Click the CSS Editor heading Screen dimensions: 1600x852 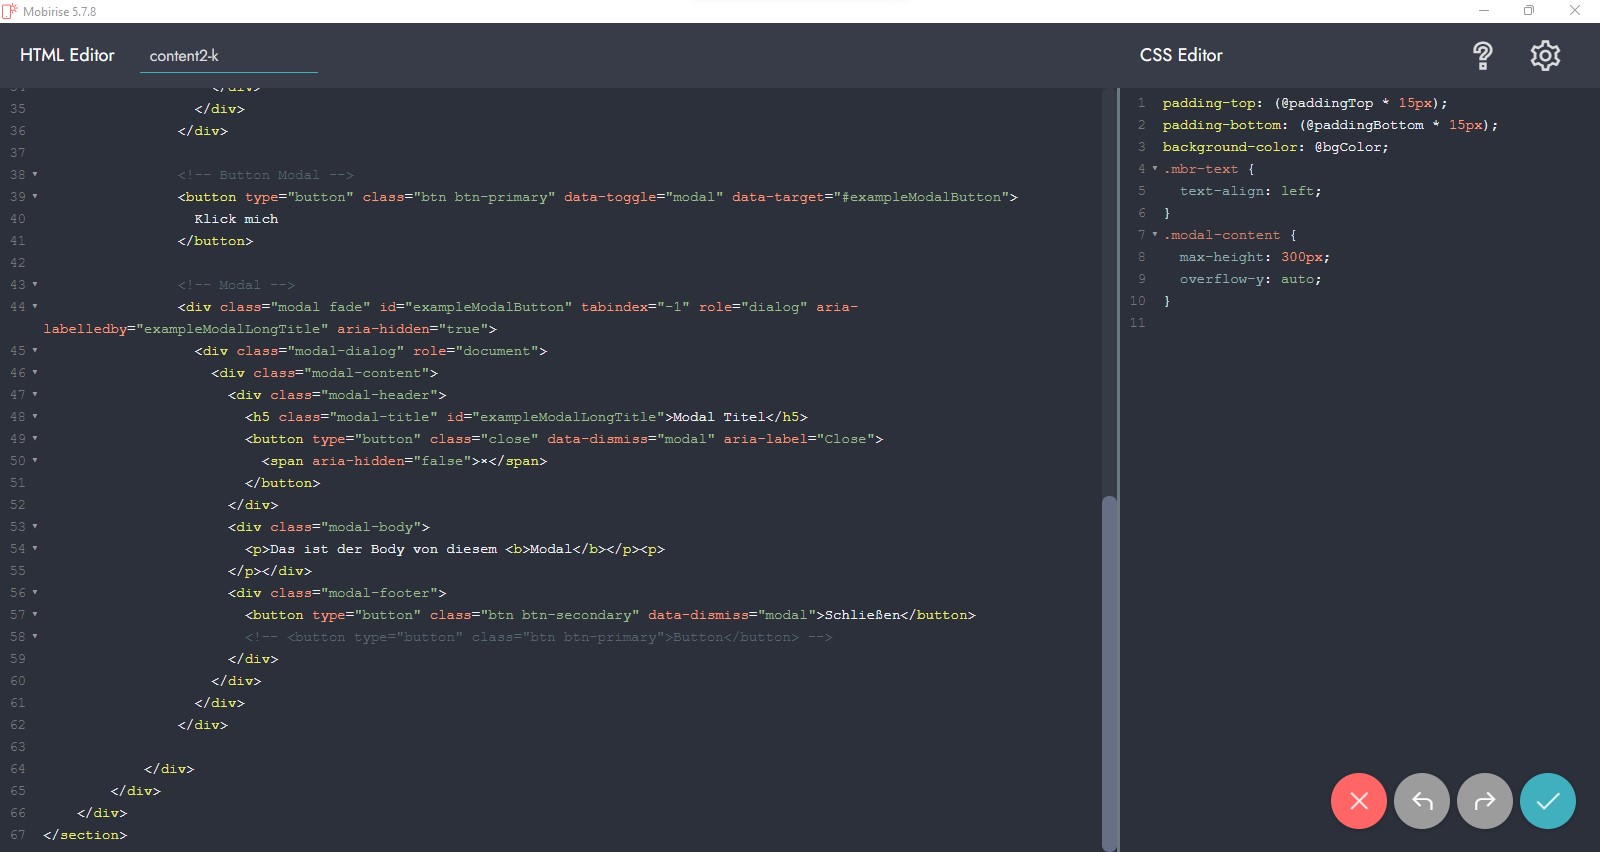click(x=1181, y=56)
